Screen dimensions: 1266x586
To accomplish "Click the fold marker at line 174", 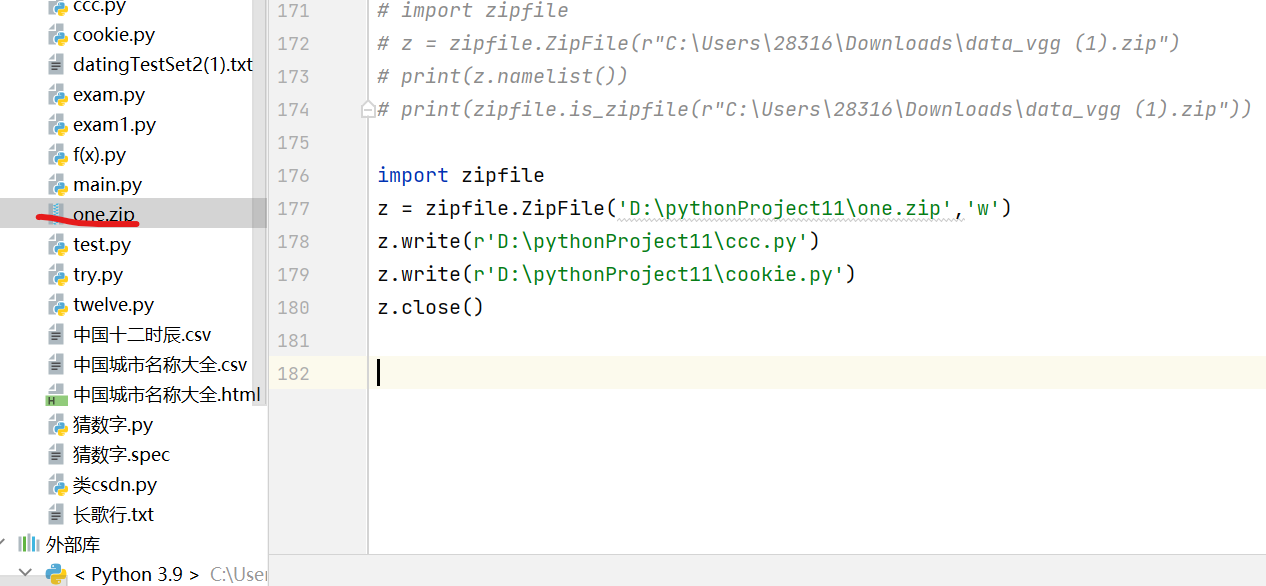I will pyautogui.click(x=368, y=109).
